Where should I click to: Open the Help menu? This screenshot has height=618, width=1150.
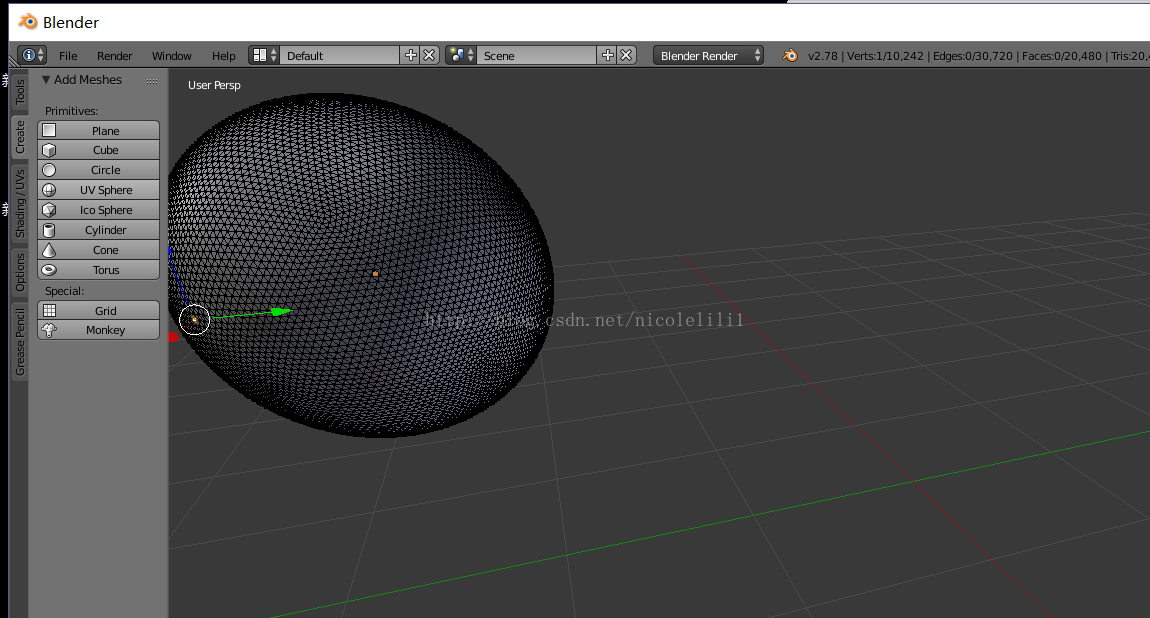coord(224,56)
